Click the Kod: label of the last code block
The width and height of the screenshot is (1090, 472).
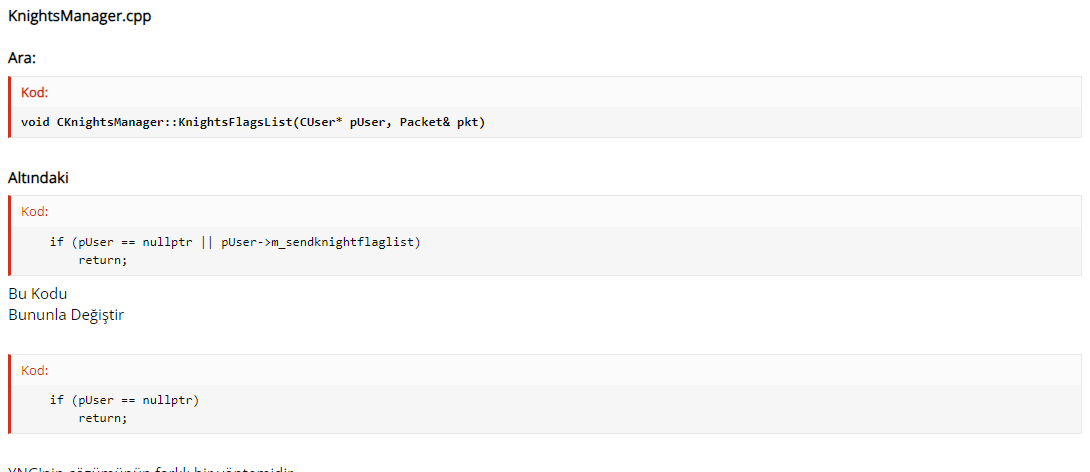tap(35, 371)
